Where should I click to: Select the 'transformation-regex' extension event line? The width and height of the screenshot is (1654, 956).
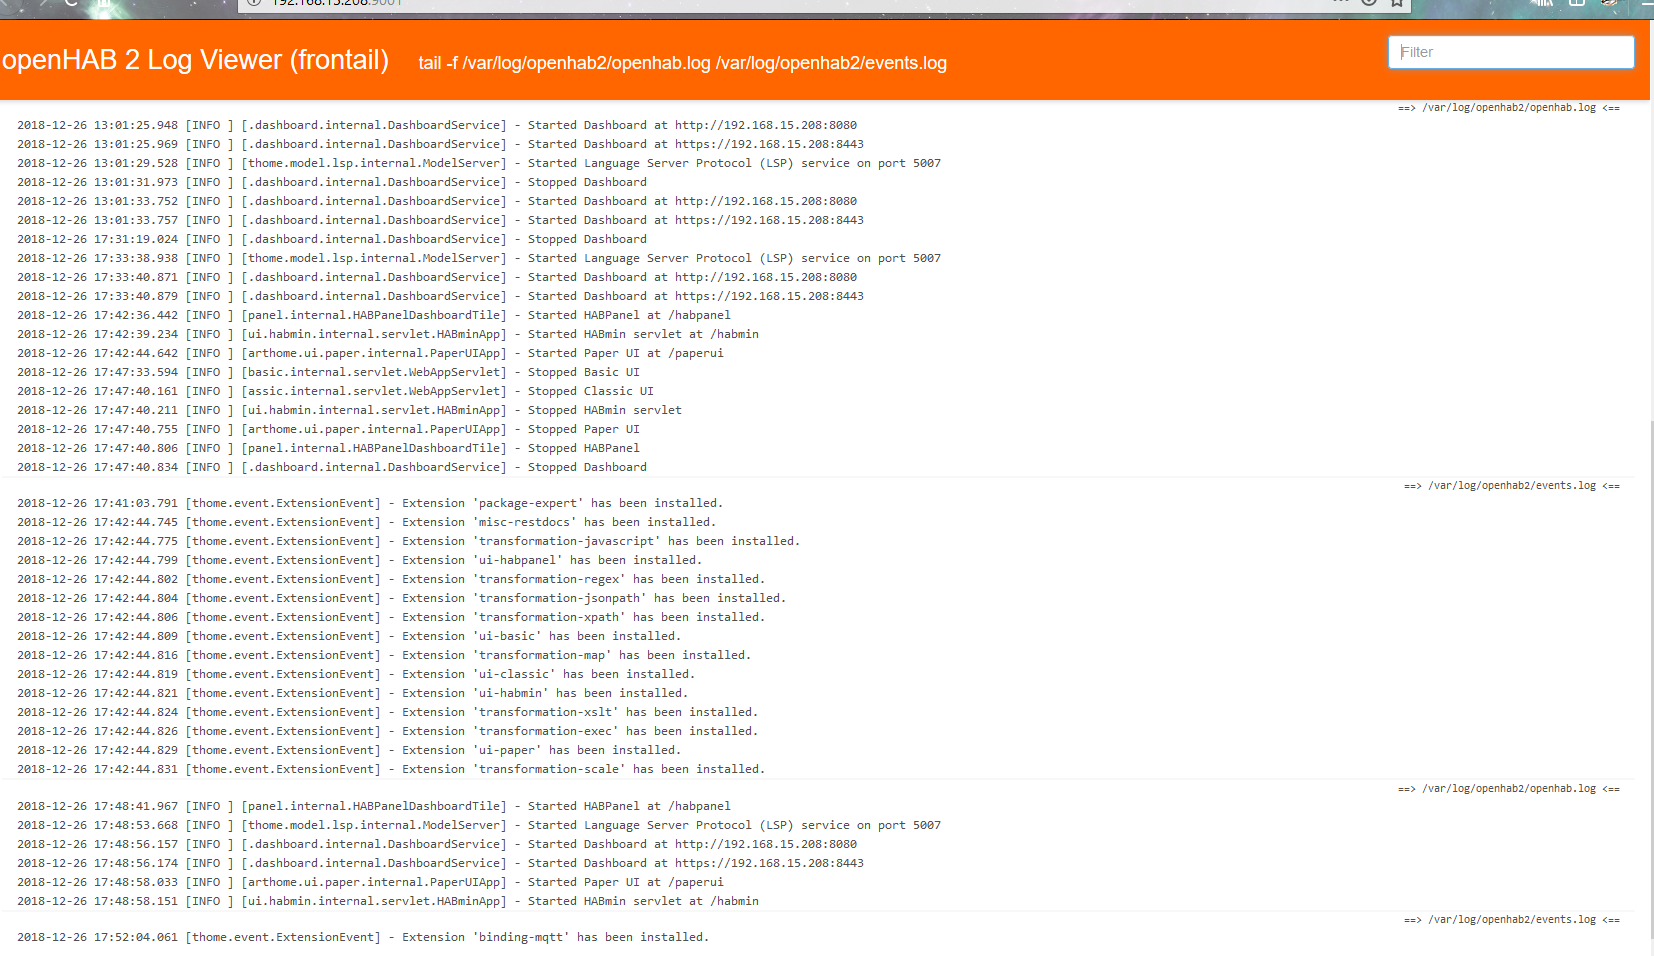tap(391, 579)
